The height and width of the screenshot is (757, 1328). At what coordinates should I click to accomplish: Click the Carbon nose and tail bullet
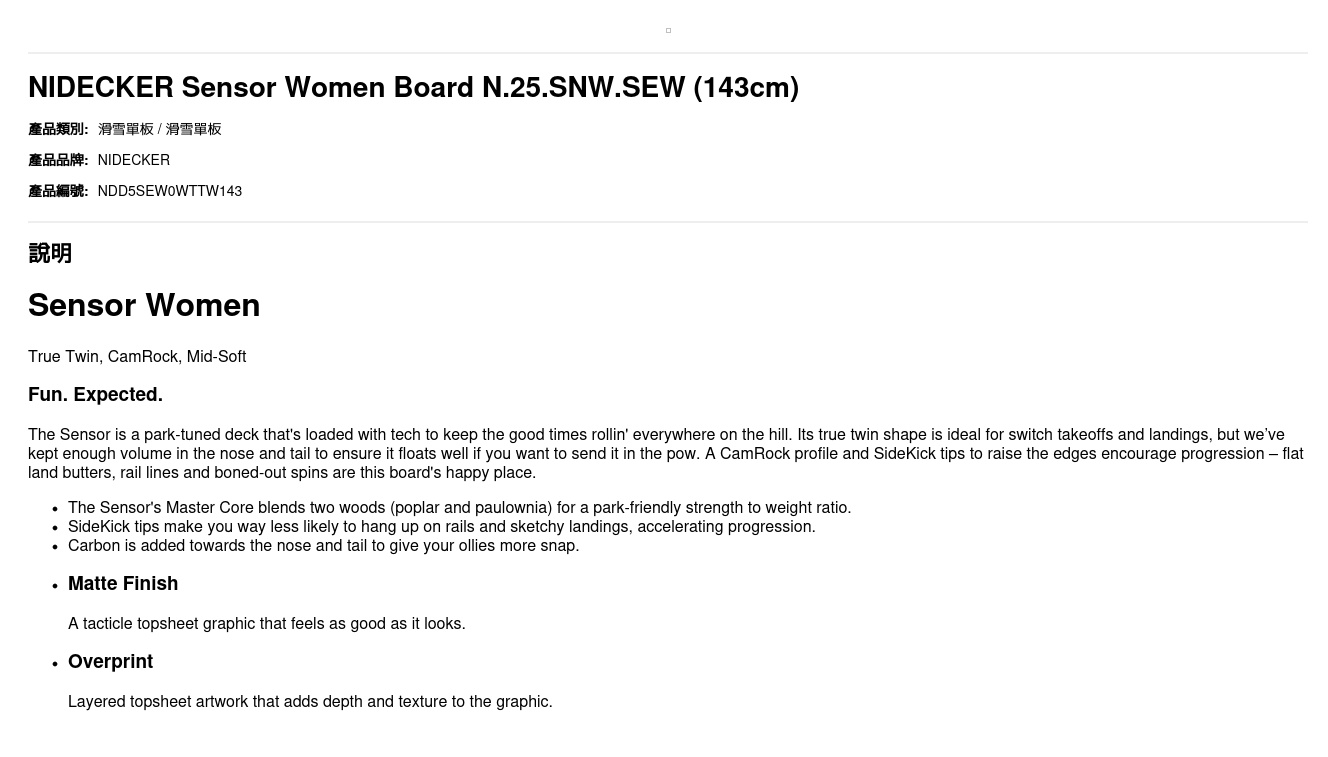tap(323, 546)
